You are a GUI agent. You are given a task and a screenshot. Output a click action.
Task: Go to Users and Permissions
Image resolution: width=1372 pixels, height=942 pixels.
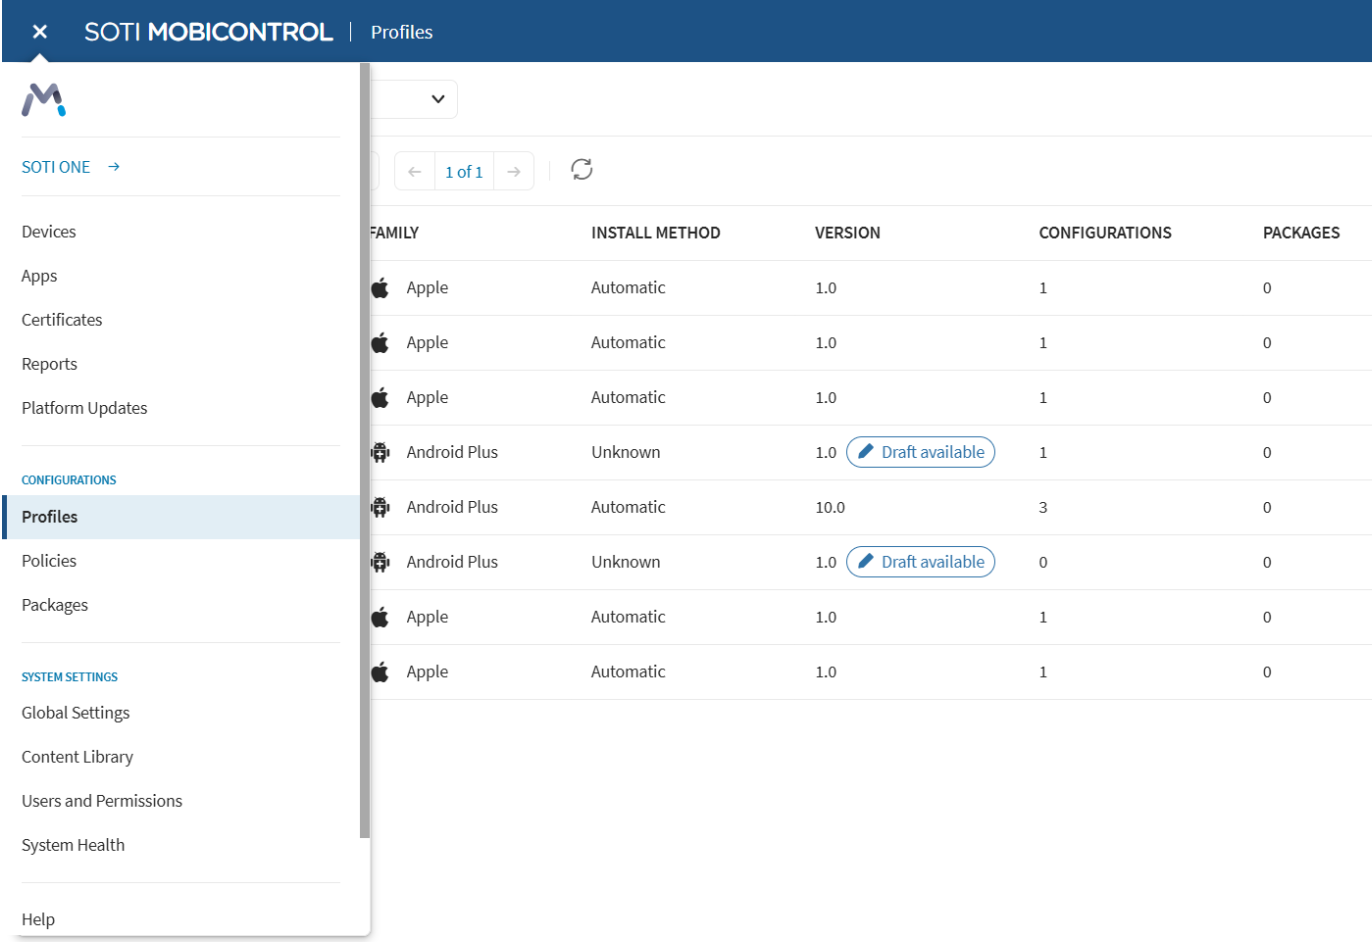coord(102,801)
